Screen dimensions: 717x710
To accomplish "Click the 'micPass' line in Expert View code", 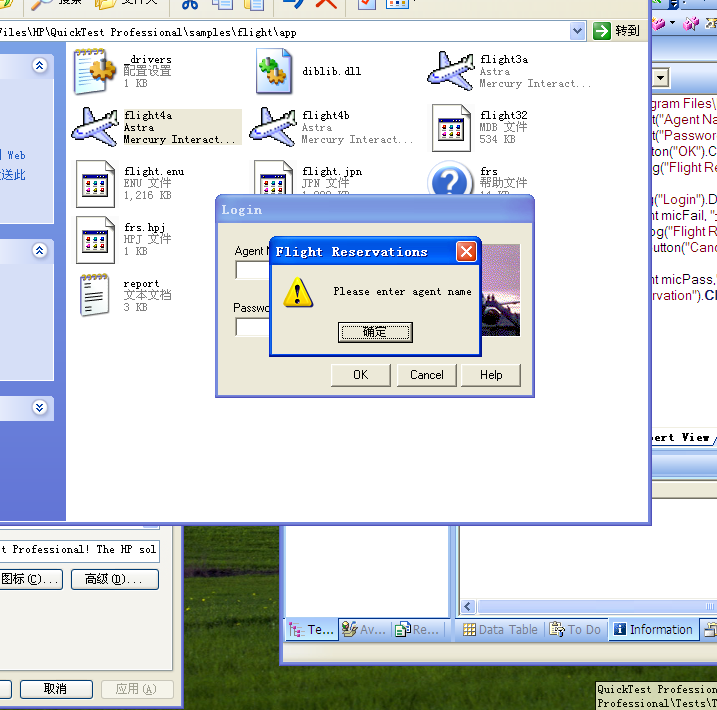I will click(685, 279).
